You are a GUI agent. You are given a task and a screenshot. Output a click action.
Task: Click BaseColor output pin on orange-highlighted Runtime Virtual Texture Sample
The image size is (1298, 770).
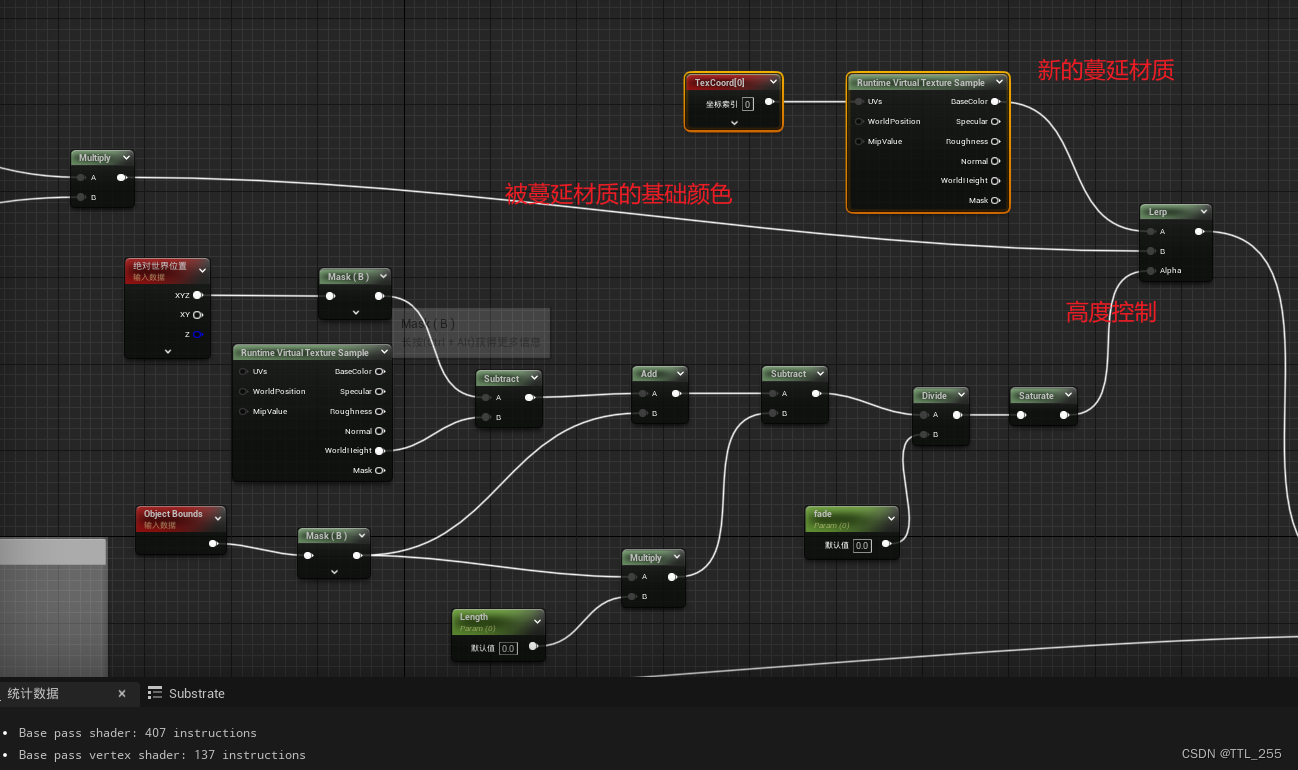pyautogui.click(x=996, y=101)
